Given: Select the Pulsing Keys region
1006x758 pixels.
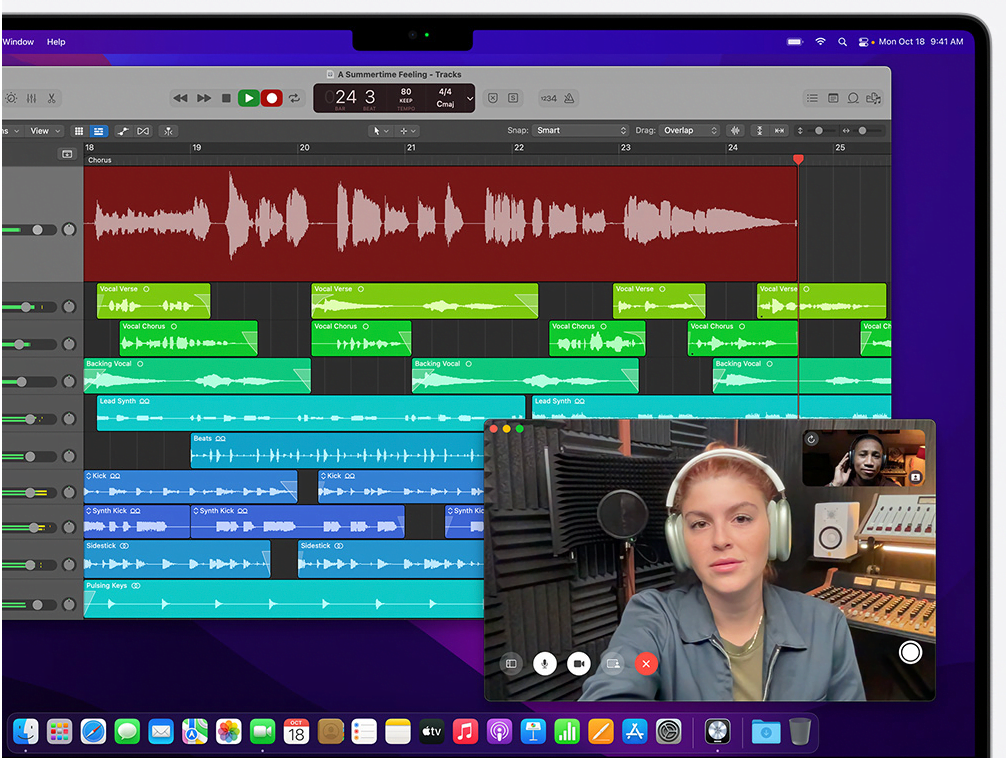Looking at the screenshot, I should pos(284,599).
